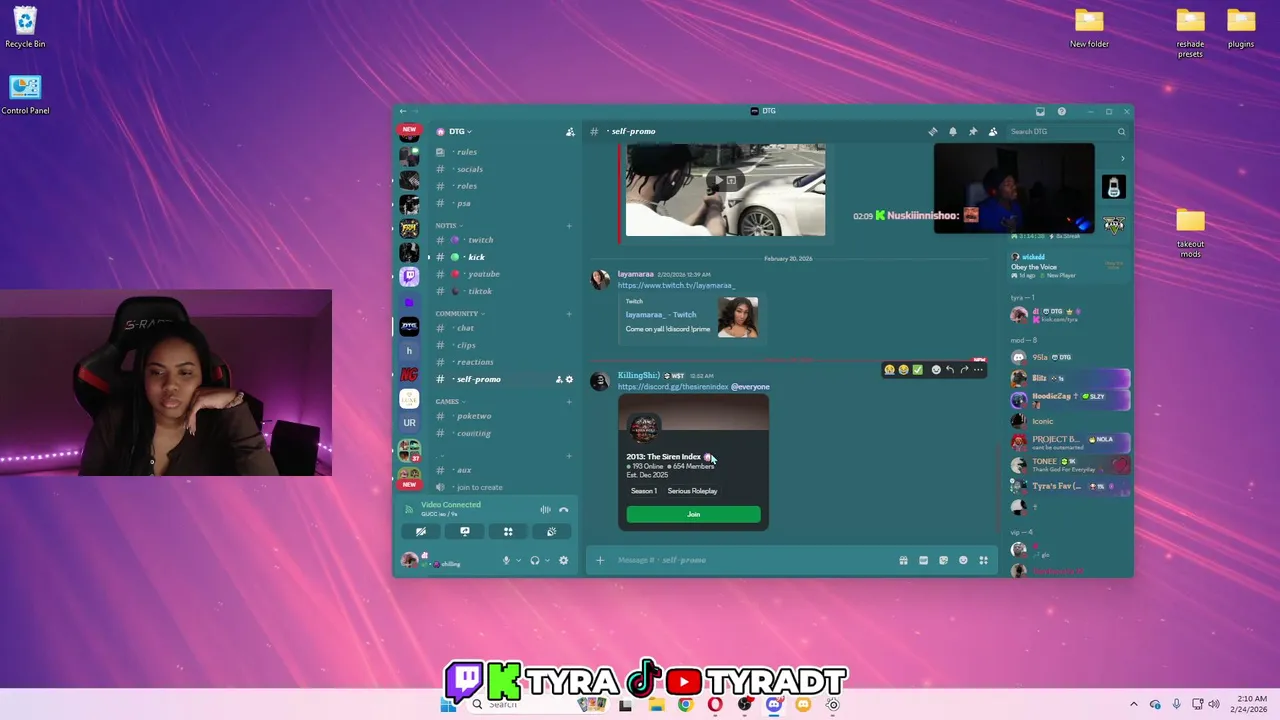Click invite people icon beside DTG
1280x720 pixels.
tap(570, 131)
